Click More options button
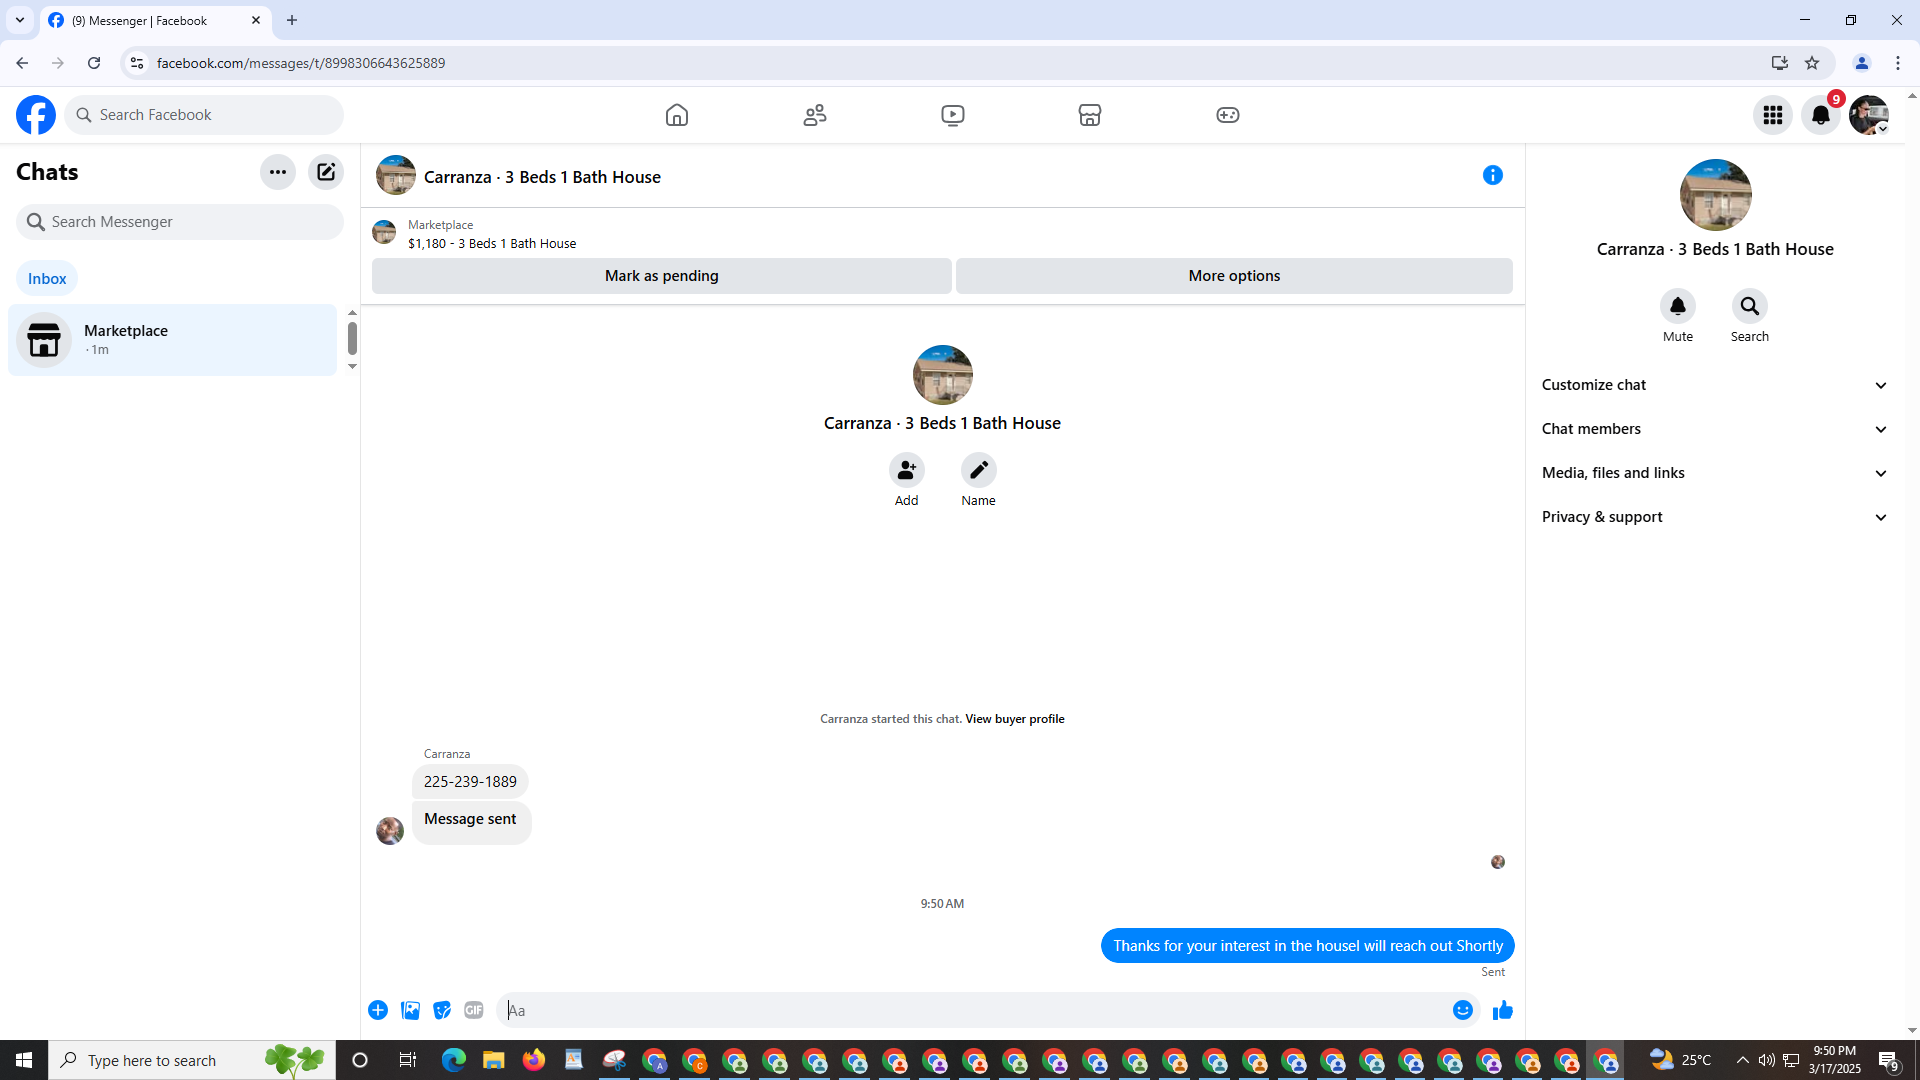 pyautogui.click(x=1234, y=276)
